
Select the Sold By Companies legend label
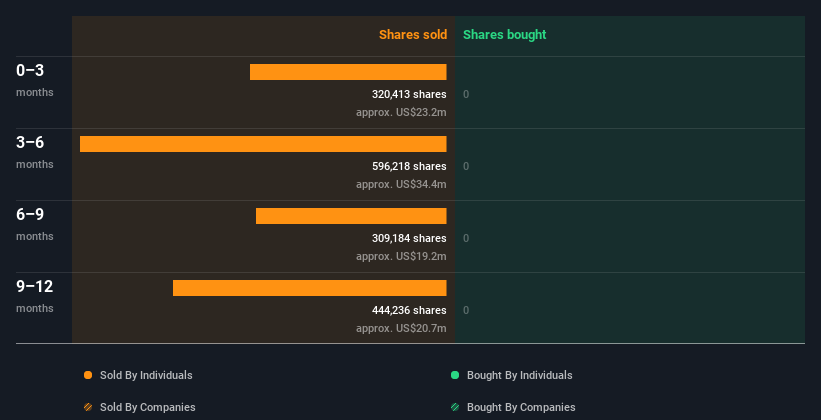(x=148, y=407)
